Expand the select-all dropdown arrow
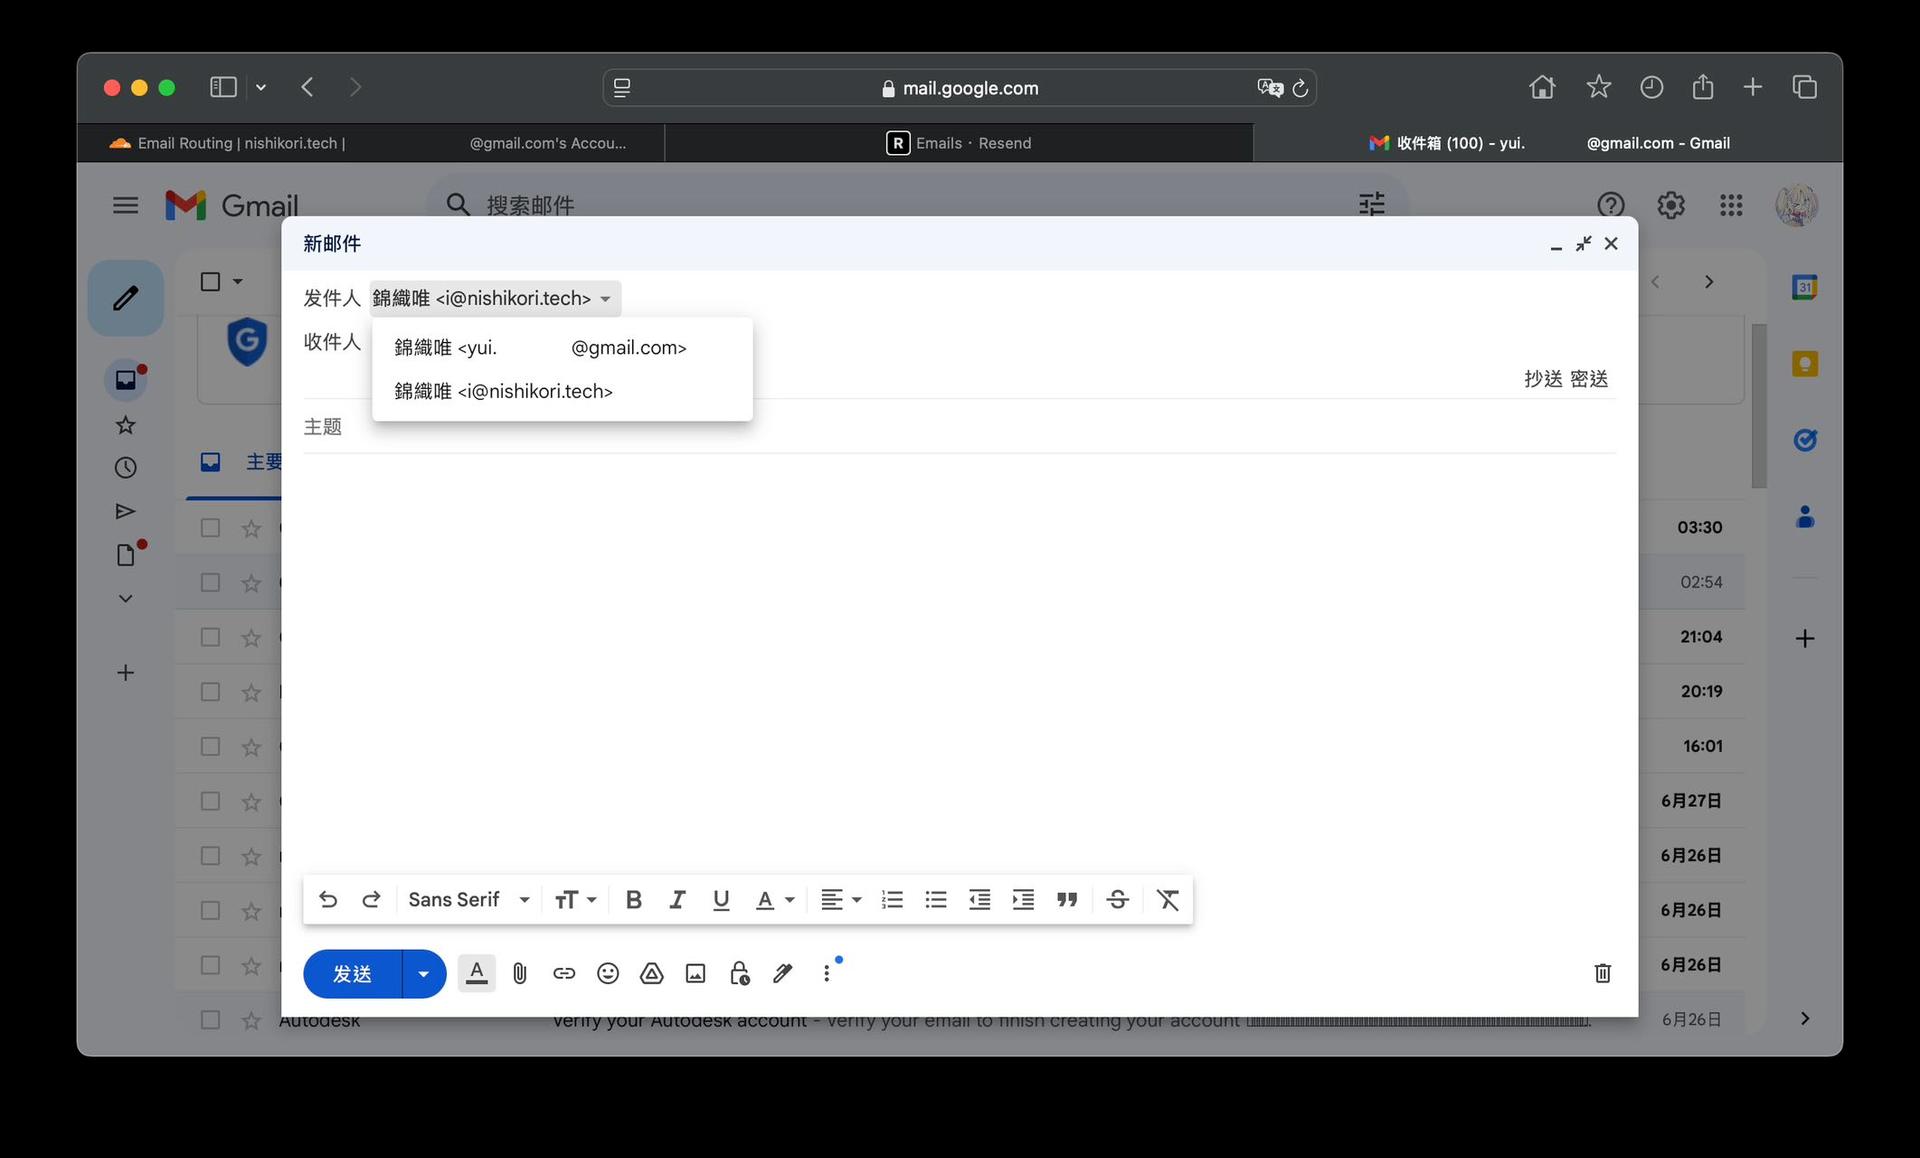Image resolution: width=1920 pixels, height=1158 pixels. pyautogui.click(x=238, y=281)
